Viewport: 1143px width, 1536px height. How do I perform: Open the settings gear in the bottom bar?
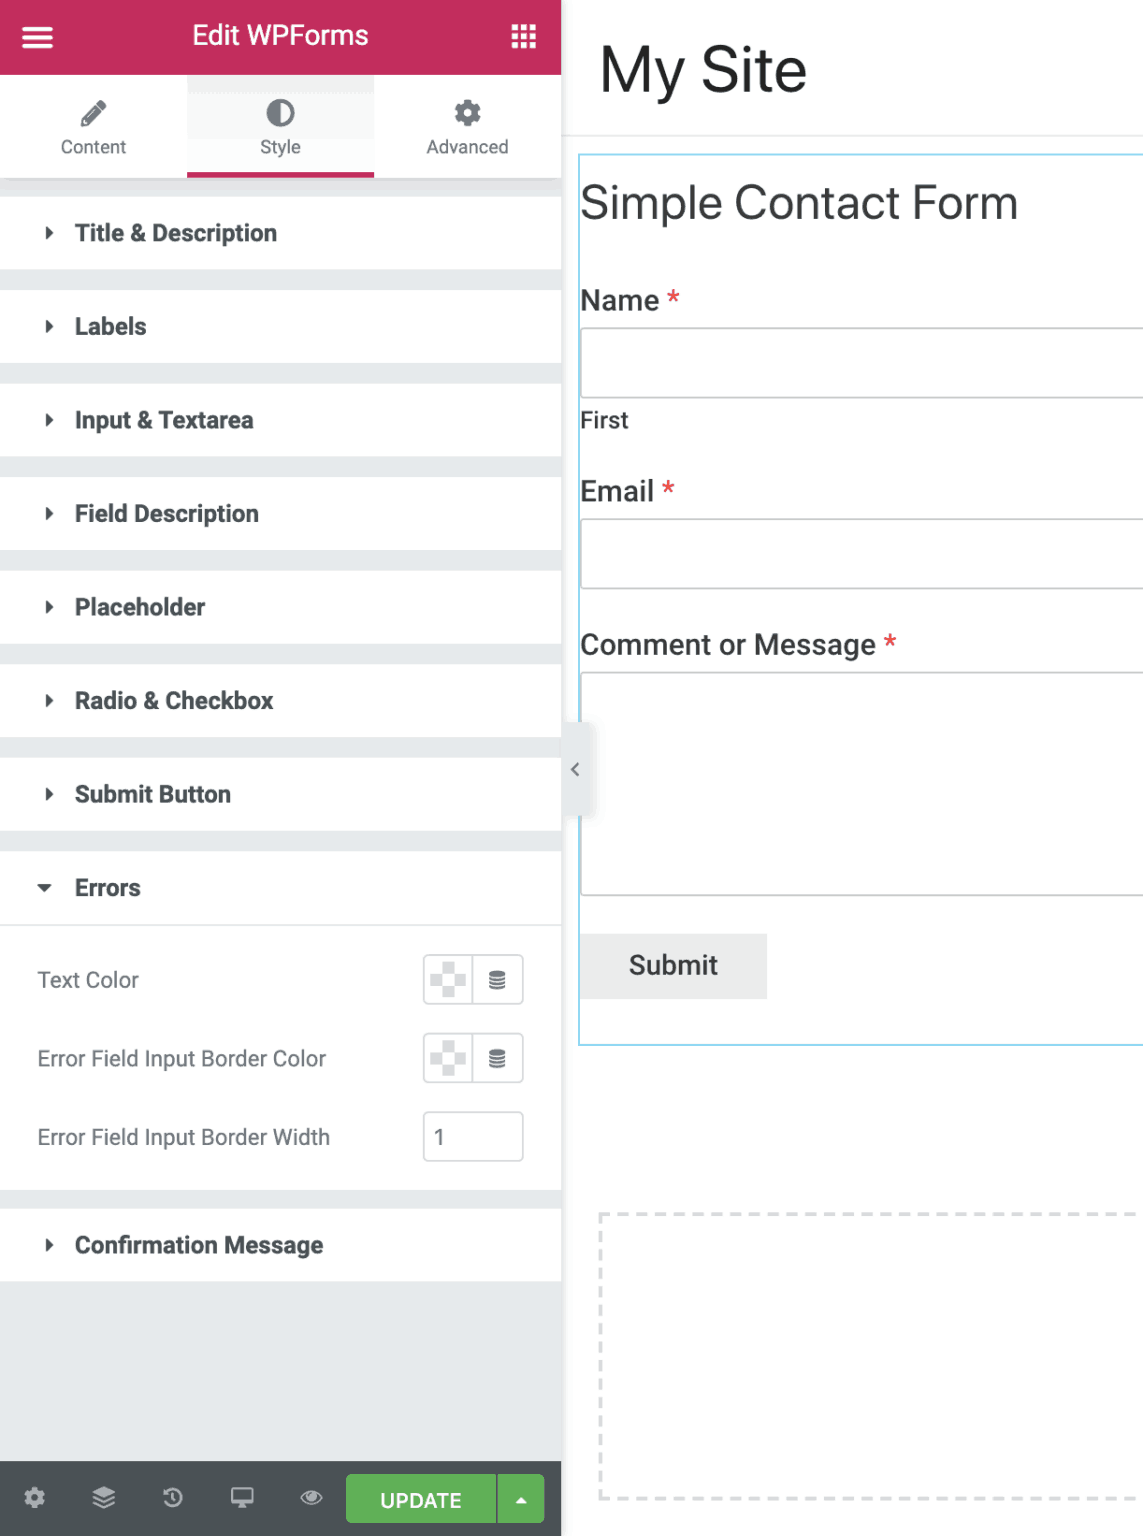pyautogui.click(x=35, y=1497)
